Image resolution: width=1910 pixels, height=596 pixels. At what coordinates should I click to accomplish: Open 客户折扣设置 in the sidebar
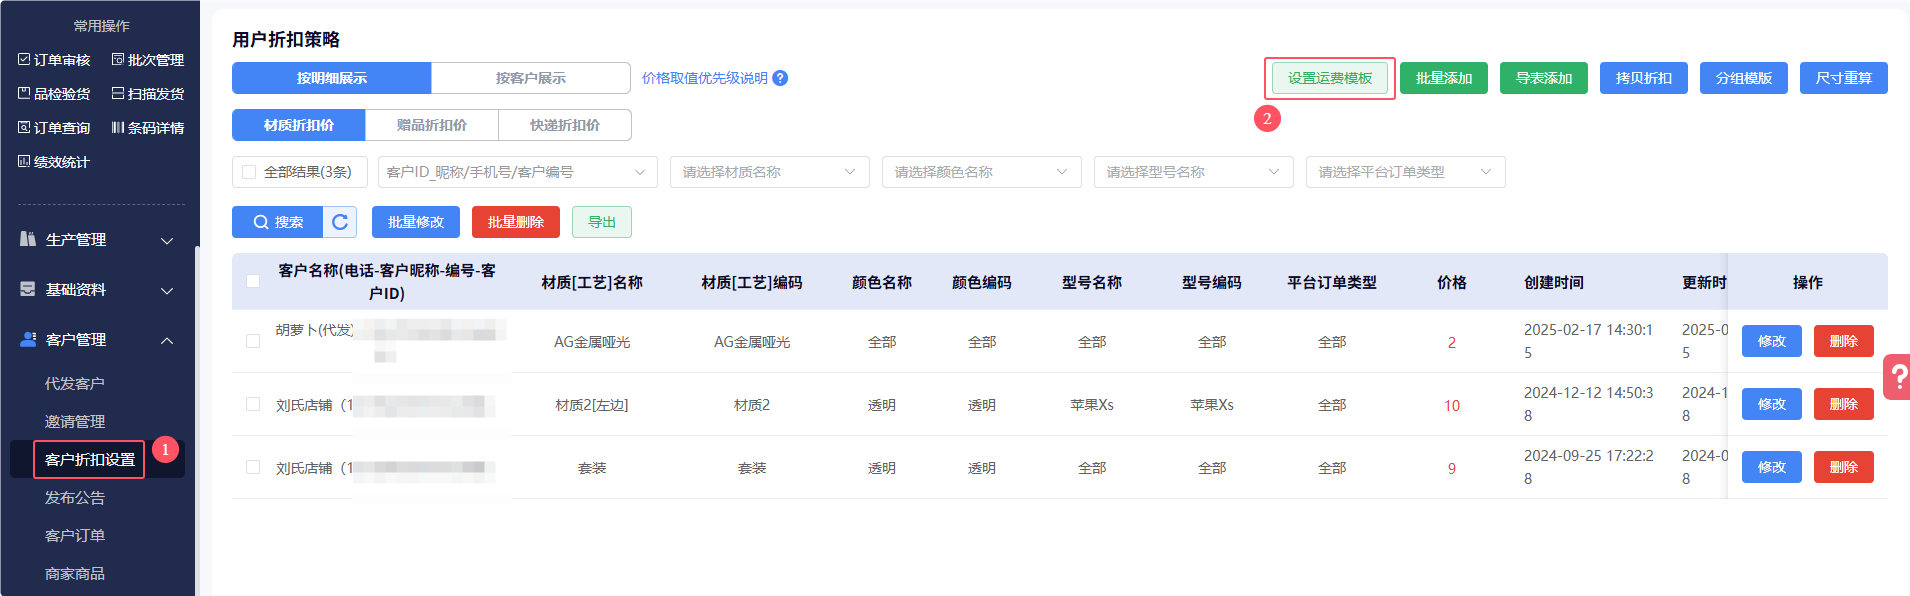[90, 460]
